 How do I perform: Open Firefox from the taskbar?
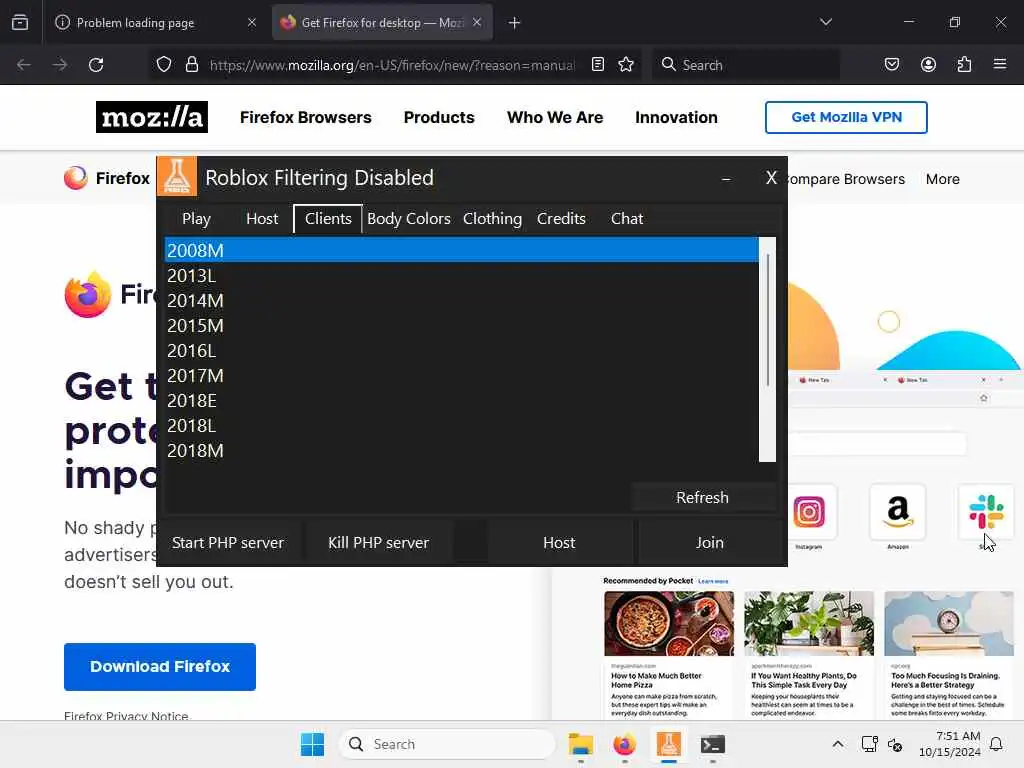pyautogui.click(x=624, y=744)
